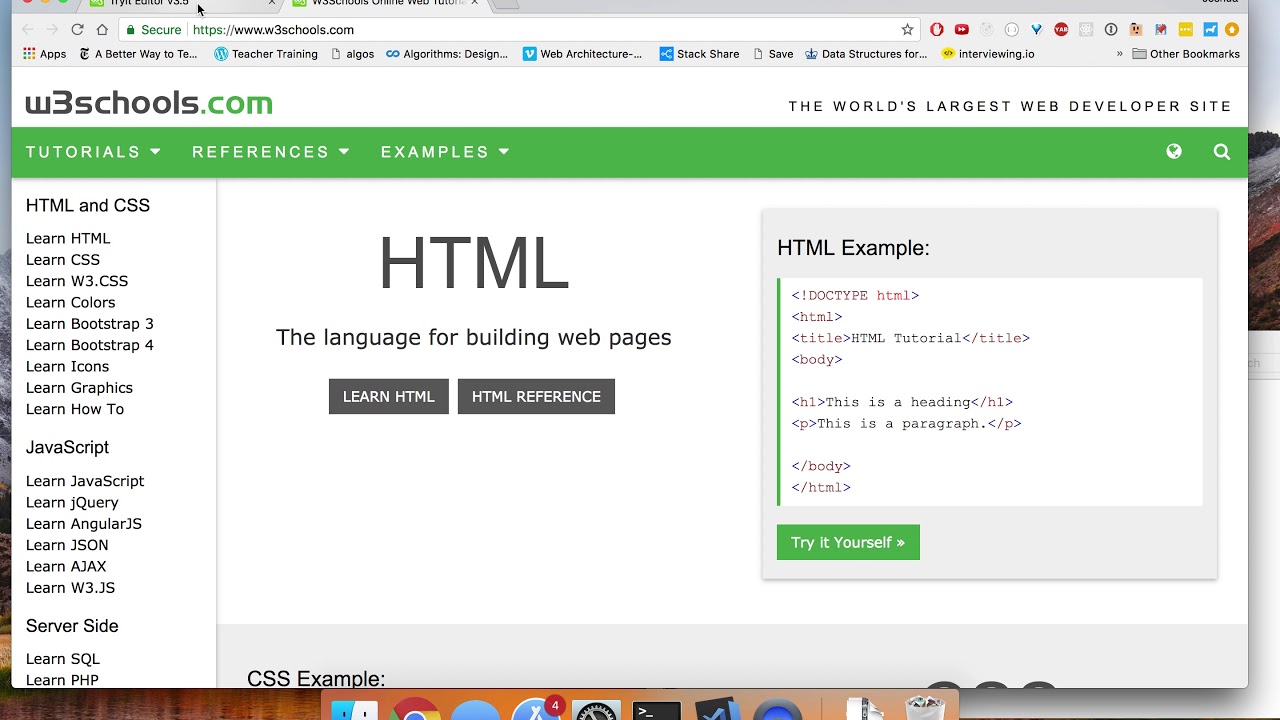Bookmark this page with the star icon
This screenshot has width=1280, height=720.
907,30
